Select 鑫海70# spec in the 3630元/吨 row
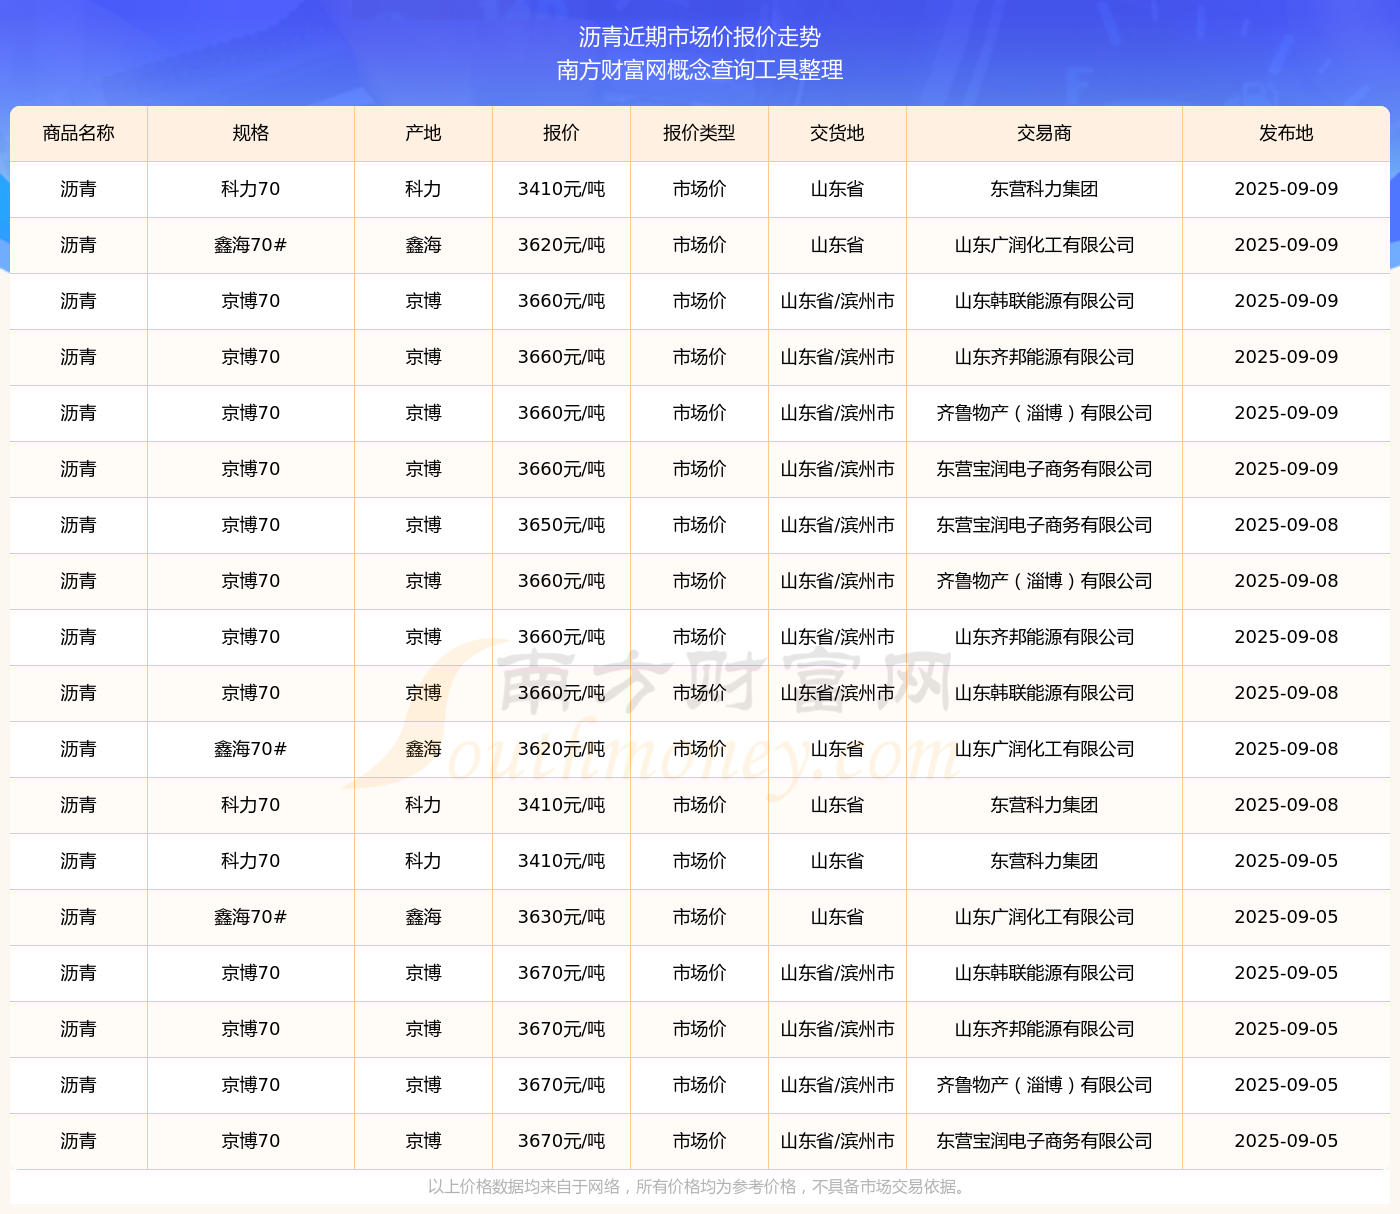 251,917
